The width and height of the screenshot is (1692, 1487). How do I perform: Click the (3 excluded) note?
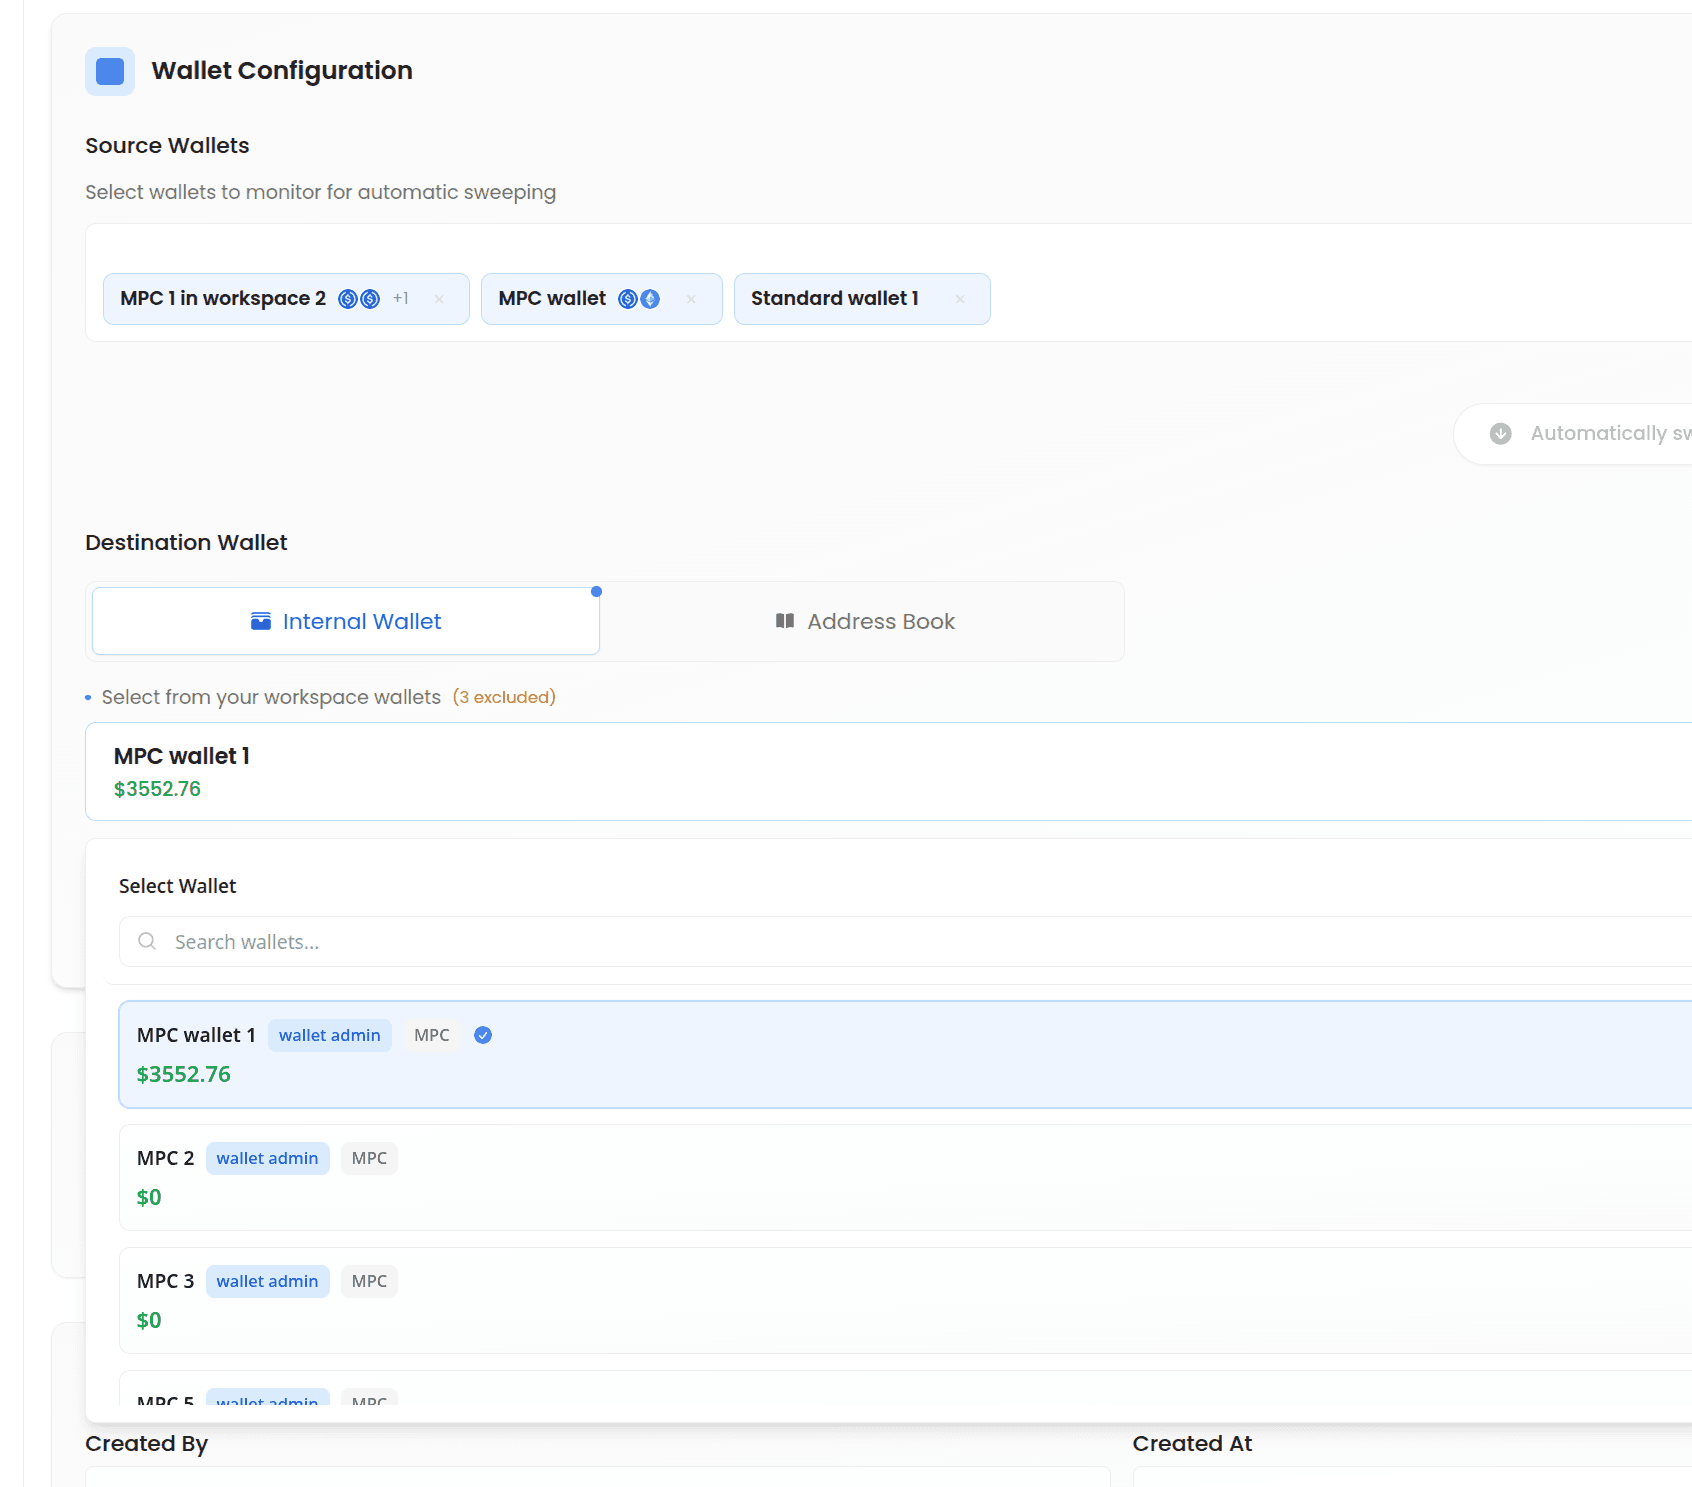click(504, 697)
